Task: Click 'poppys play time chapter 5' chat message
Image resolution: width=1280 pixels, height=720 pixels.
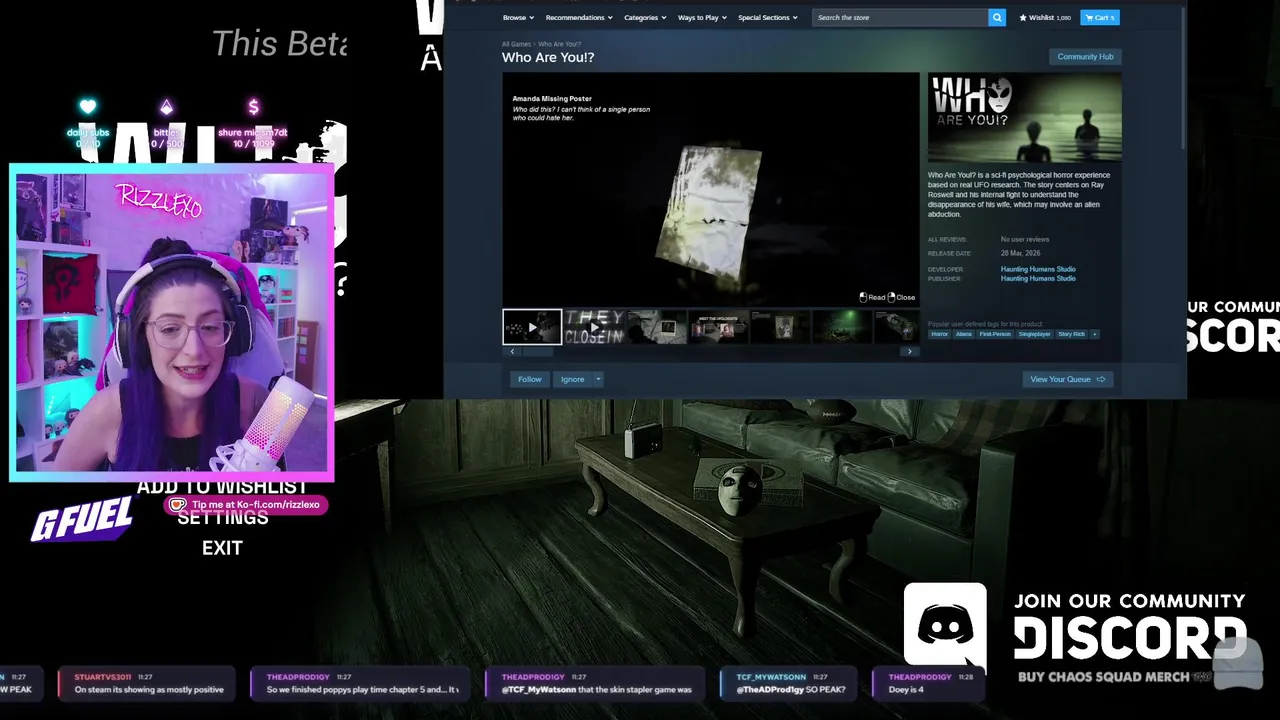Action: click(362, 684)
